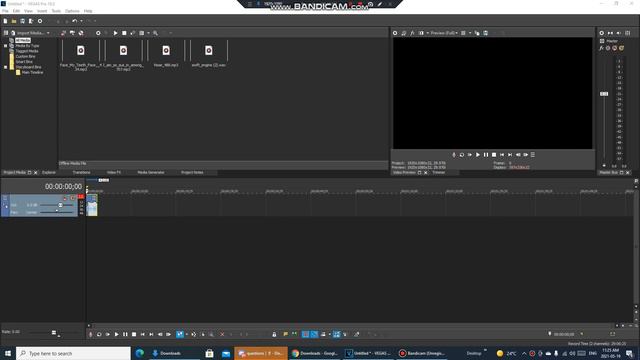The width and height of the screenshot is (640, 360).
Task: Pause playback in the video preview window
Action: [486, 155]
